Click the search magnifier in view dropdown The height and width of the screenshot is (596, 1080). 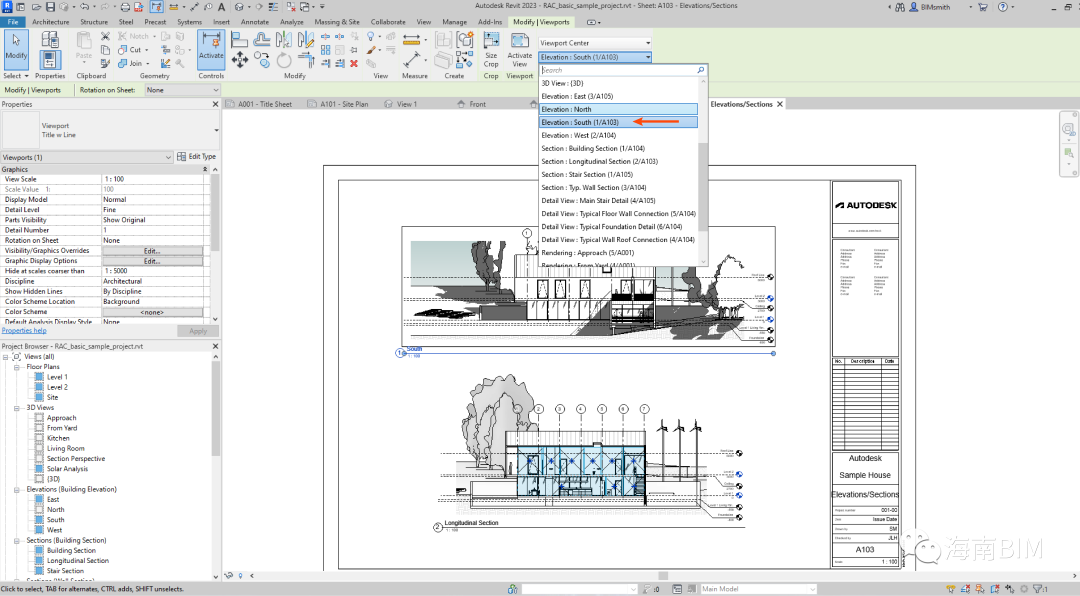click(x=700, y=70)
